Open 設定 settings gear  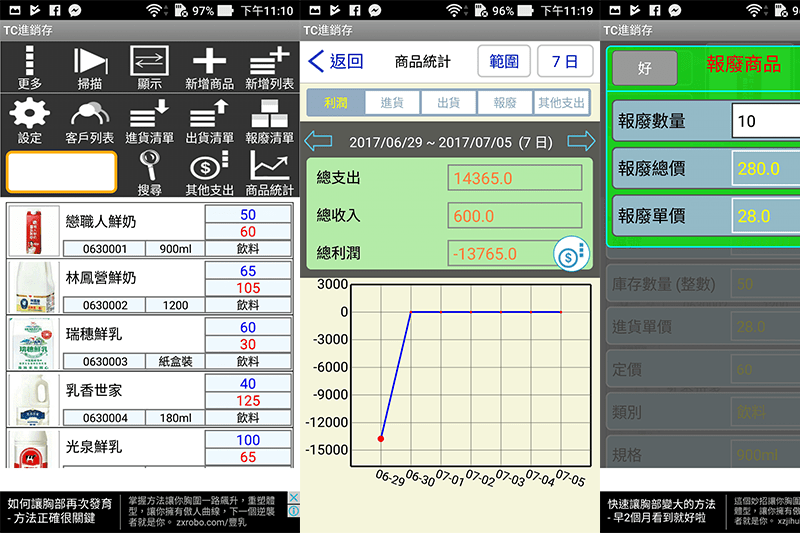coord(30,121)
